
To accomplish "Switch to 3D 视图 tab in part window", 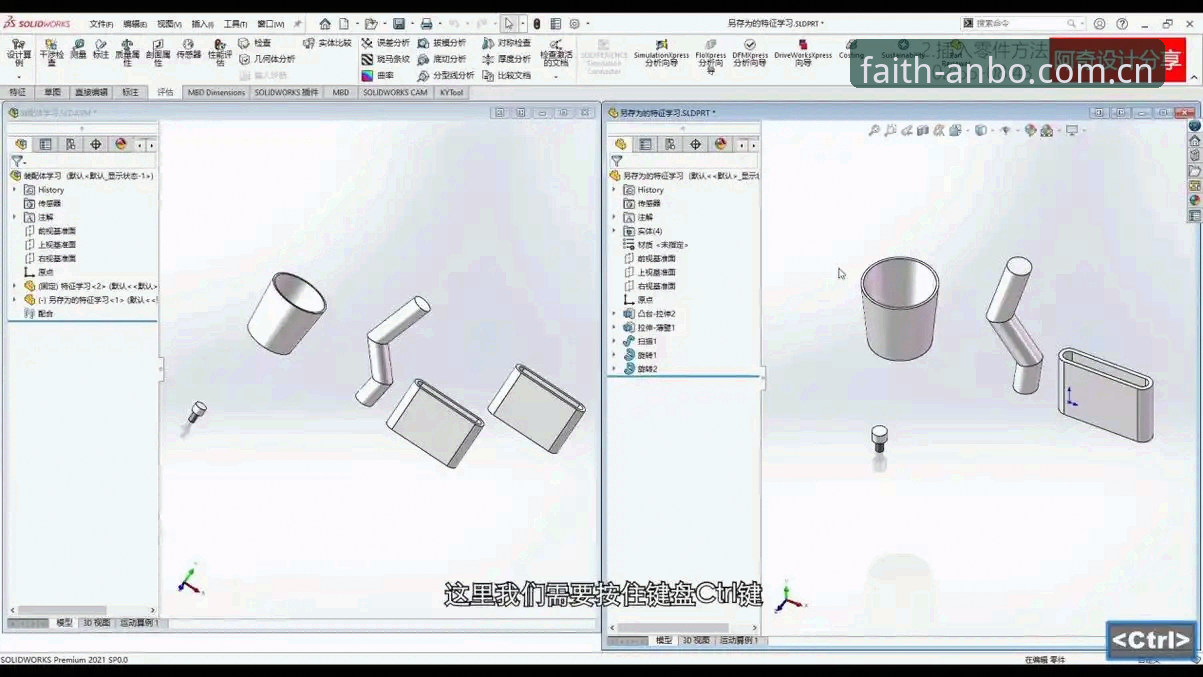I will click(695, 640).
